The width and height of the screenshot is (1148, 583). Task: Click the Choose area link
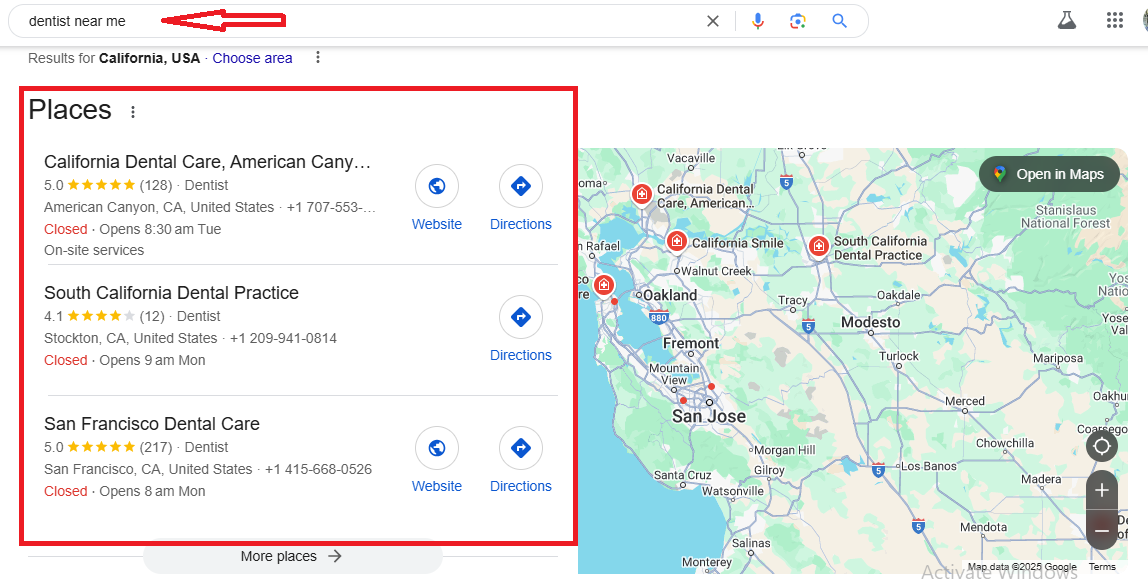pyautogui.click(x=252, y=58)
